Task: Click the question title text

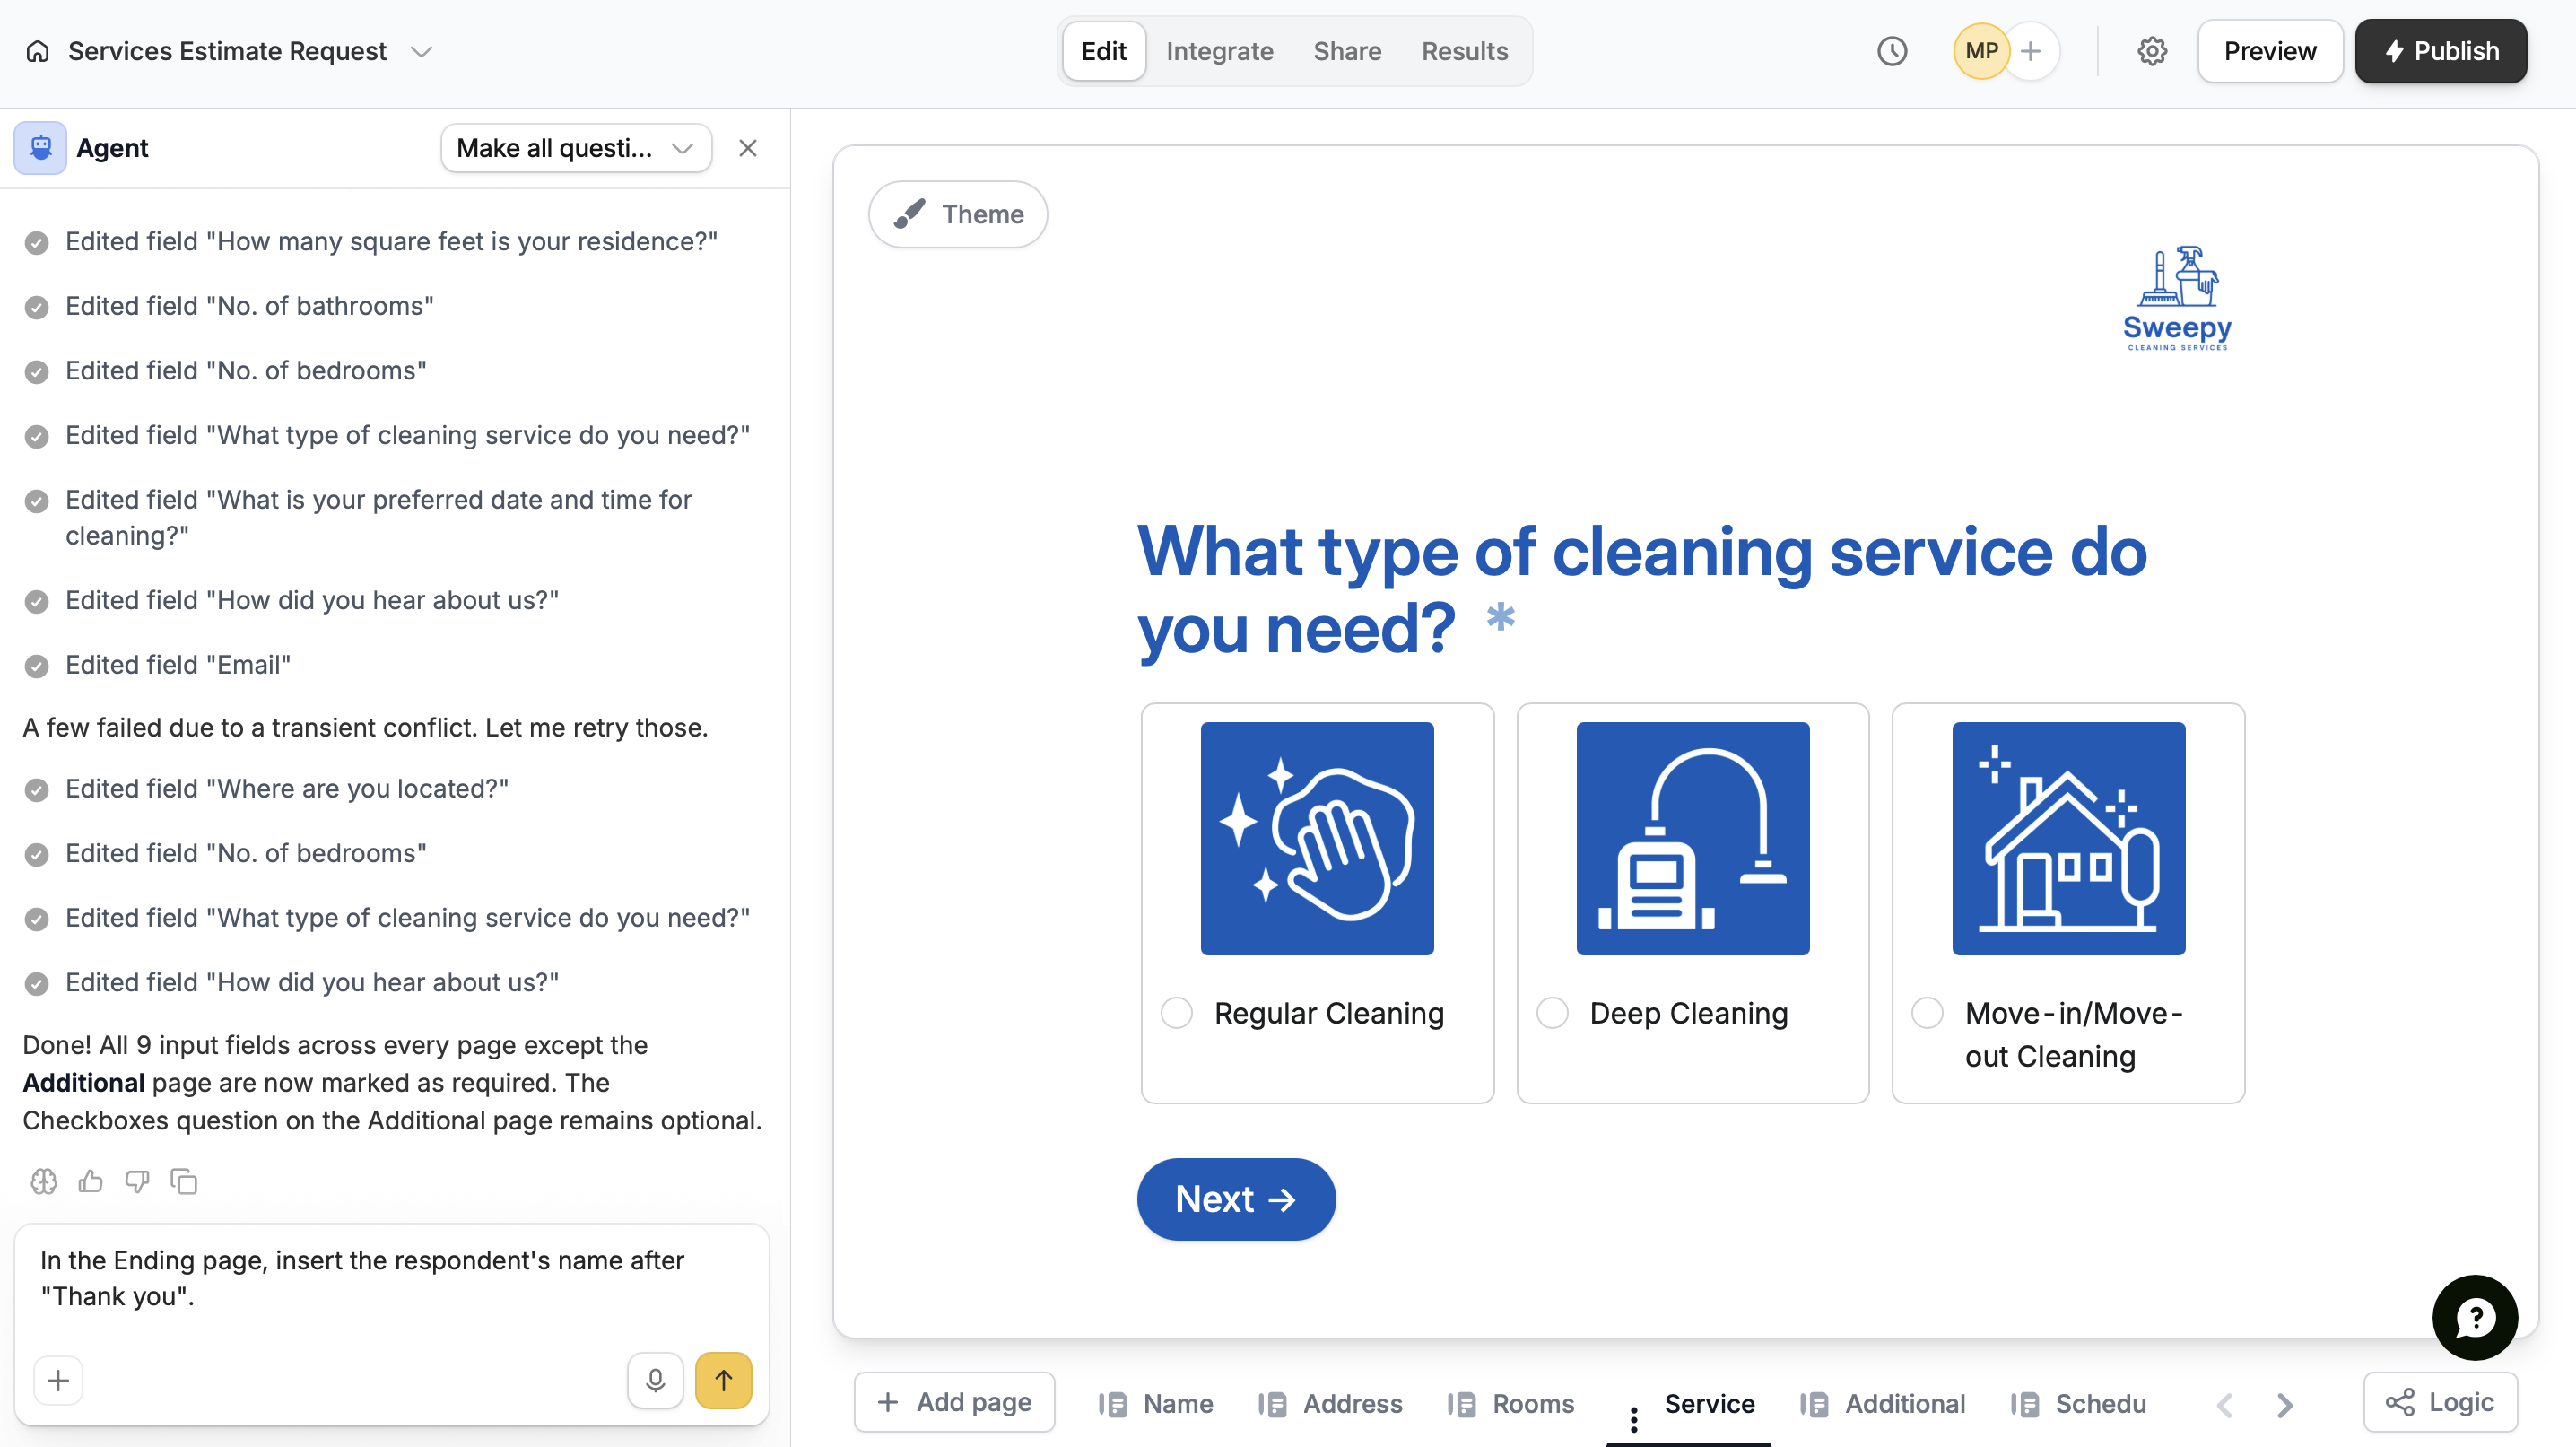Action: [1641, 590]
